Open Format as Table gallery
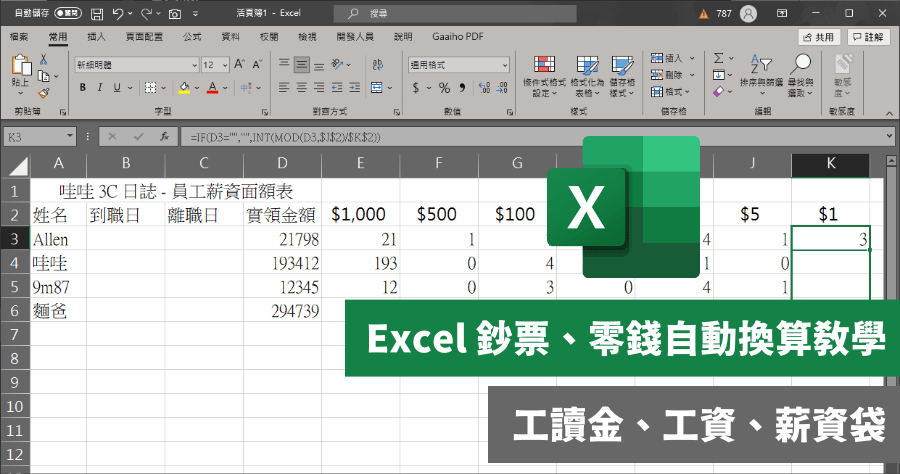This screenshot has height=474, width=900. (587, 77)
